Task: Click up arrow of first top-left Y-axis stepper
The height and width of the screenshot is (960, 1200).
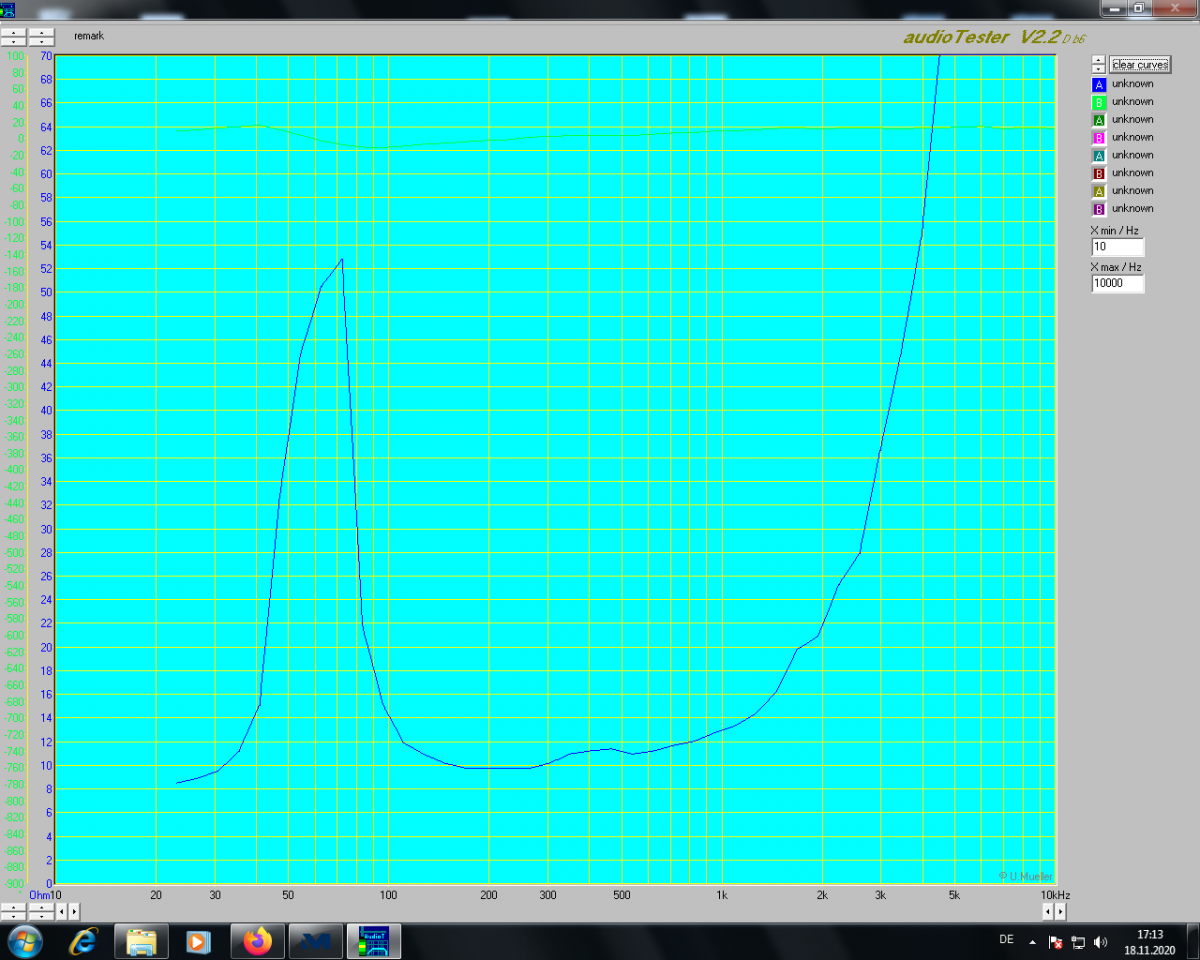Action: tap(13, 32)
